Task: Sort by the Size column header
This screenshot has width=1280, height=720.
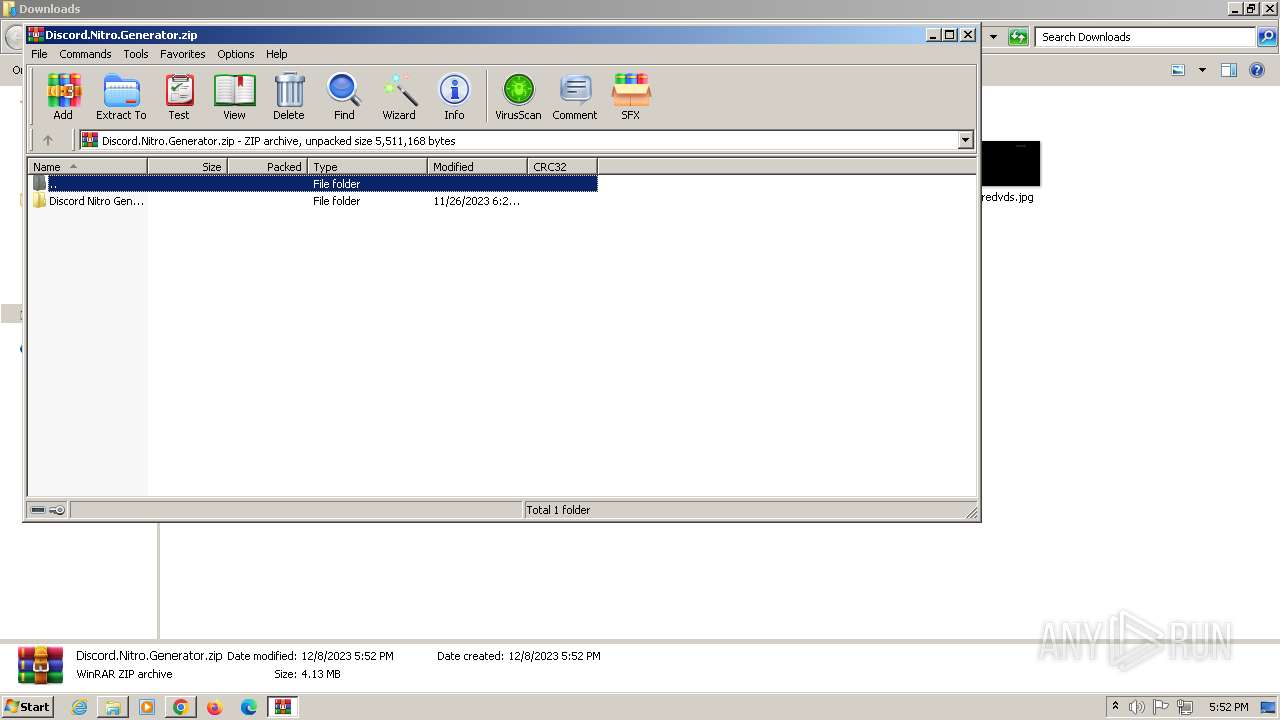Action: click(187, 167)
